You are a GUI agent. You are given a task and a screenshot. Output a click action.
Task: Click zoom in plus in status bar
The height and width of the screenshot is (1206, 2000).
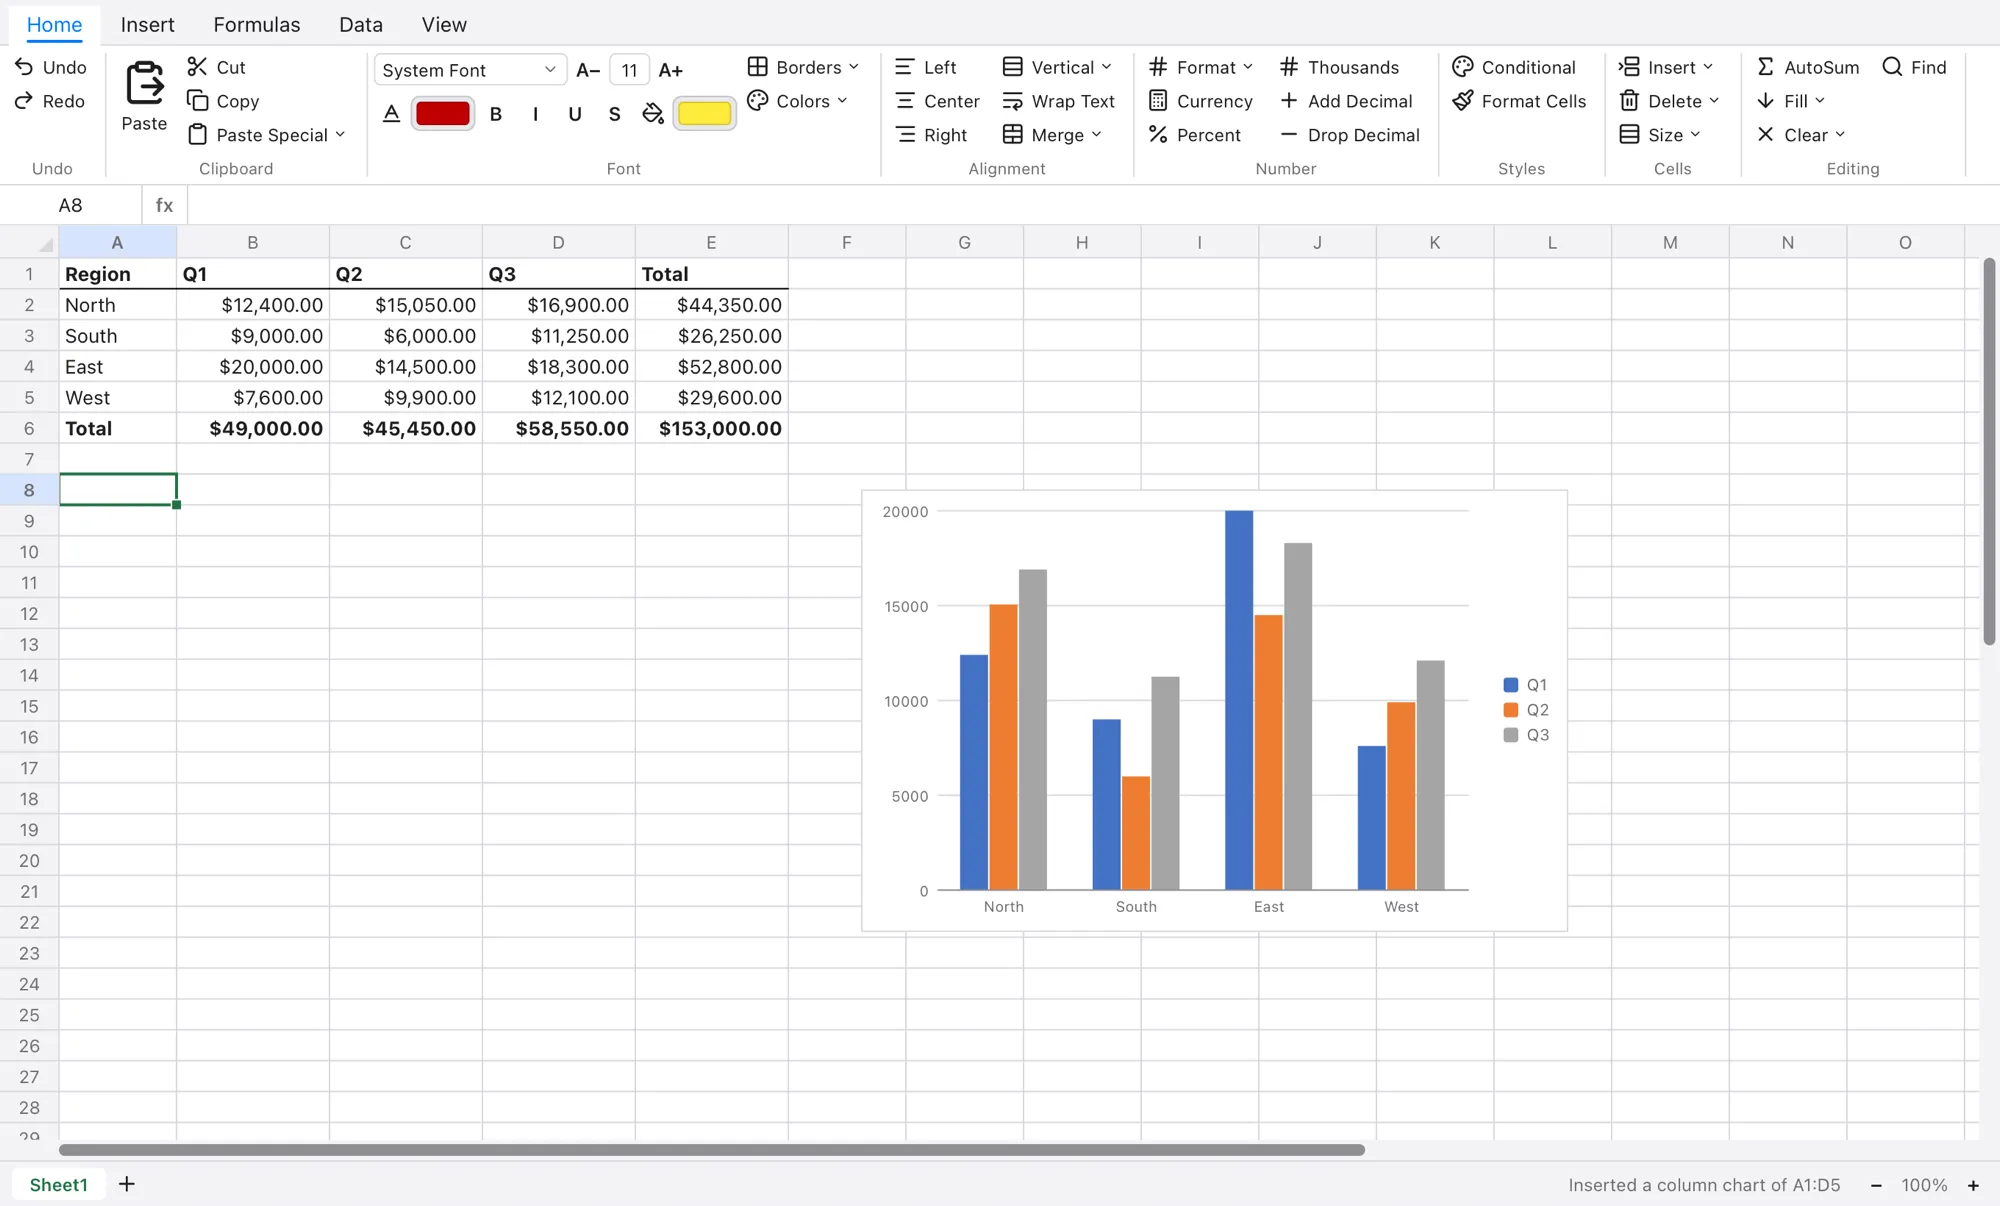[x=1973, y=1185]
